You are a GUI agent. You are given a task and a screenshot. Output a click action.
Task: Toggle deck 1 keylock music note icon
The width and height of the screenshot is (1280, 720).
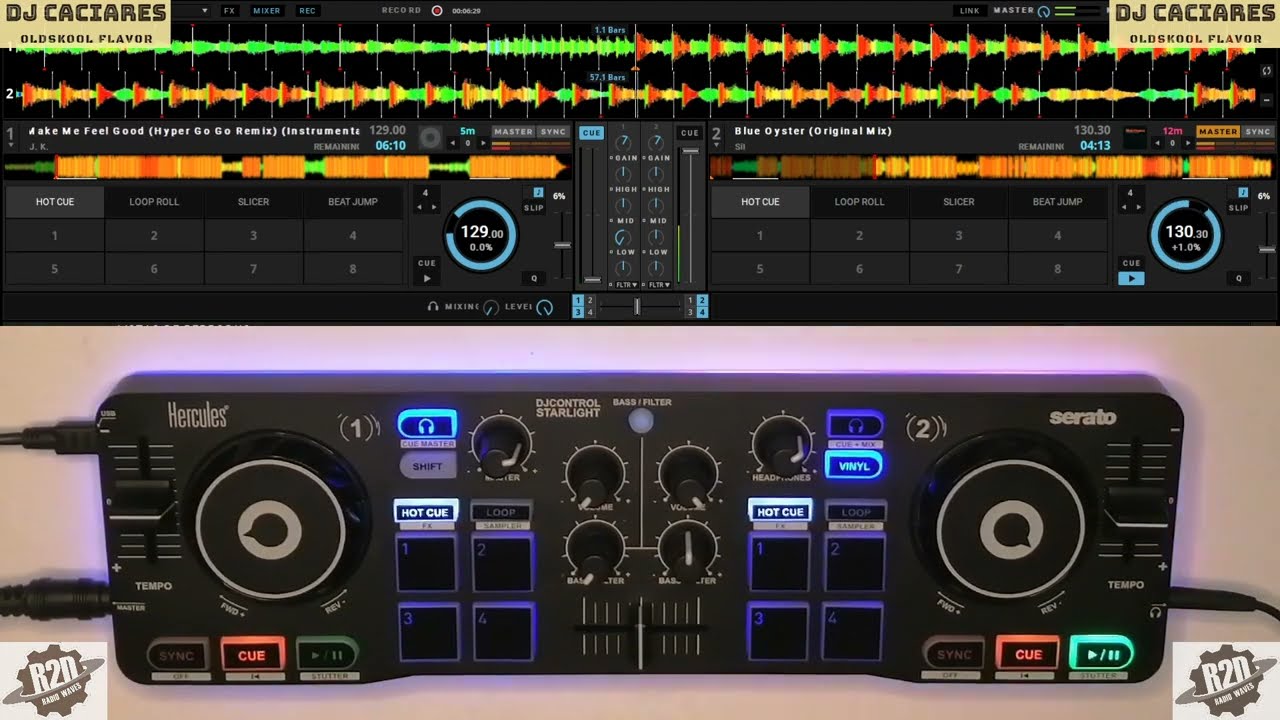click(x=539, y=193)
